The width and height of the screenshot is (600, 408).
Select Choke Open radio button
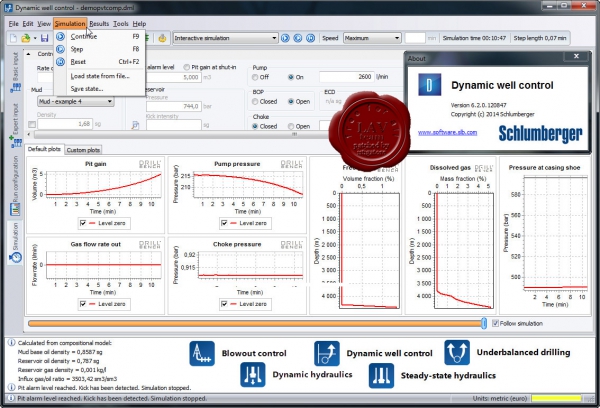pyautogui.click(x=291, y=126)
